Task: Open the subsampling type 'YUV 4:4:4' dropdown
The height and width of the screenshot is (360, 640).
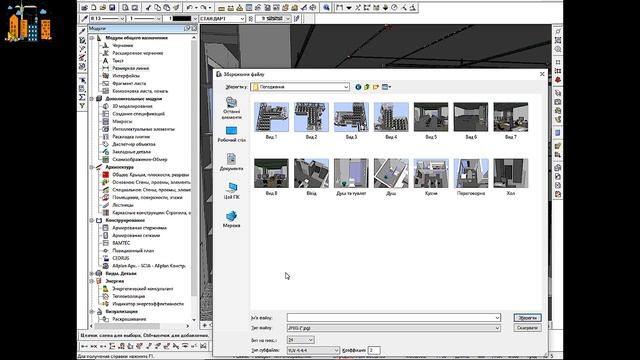Action: 313,350
